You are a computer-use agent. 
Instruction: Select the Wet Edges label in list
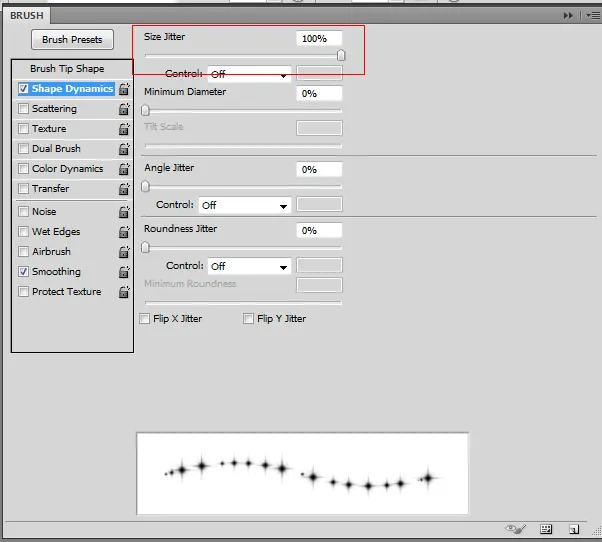pos(56,231)
